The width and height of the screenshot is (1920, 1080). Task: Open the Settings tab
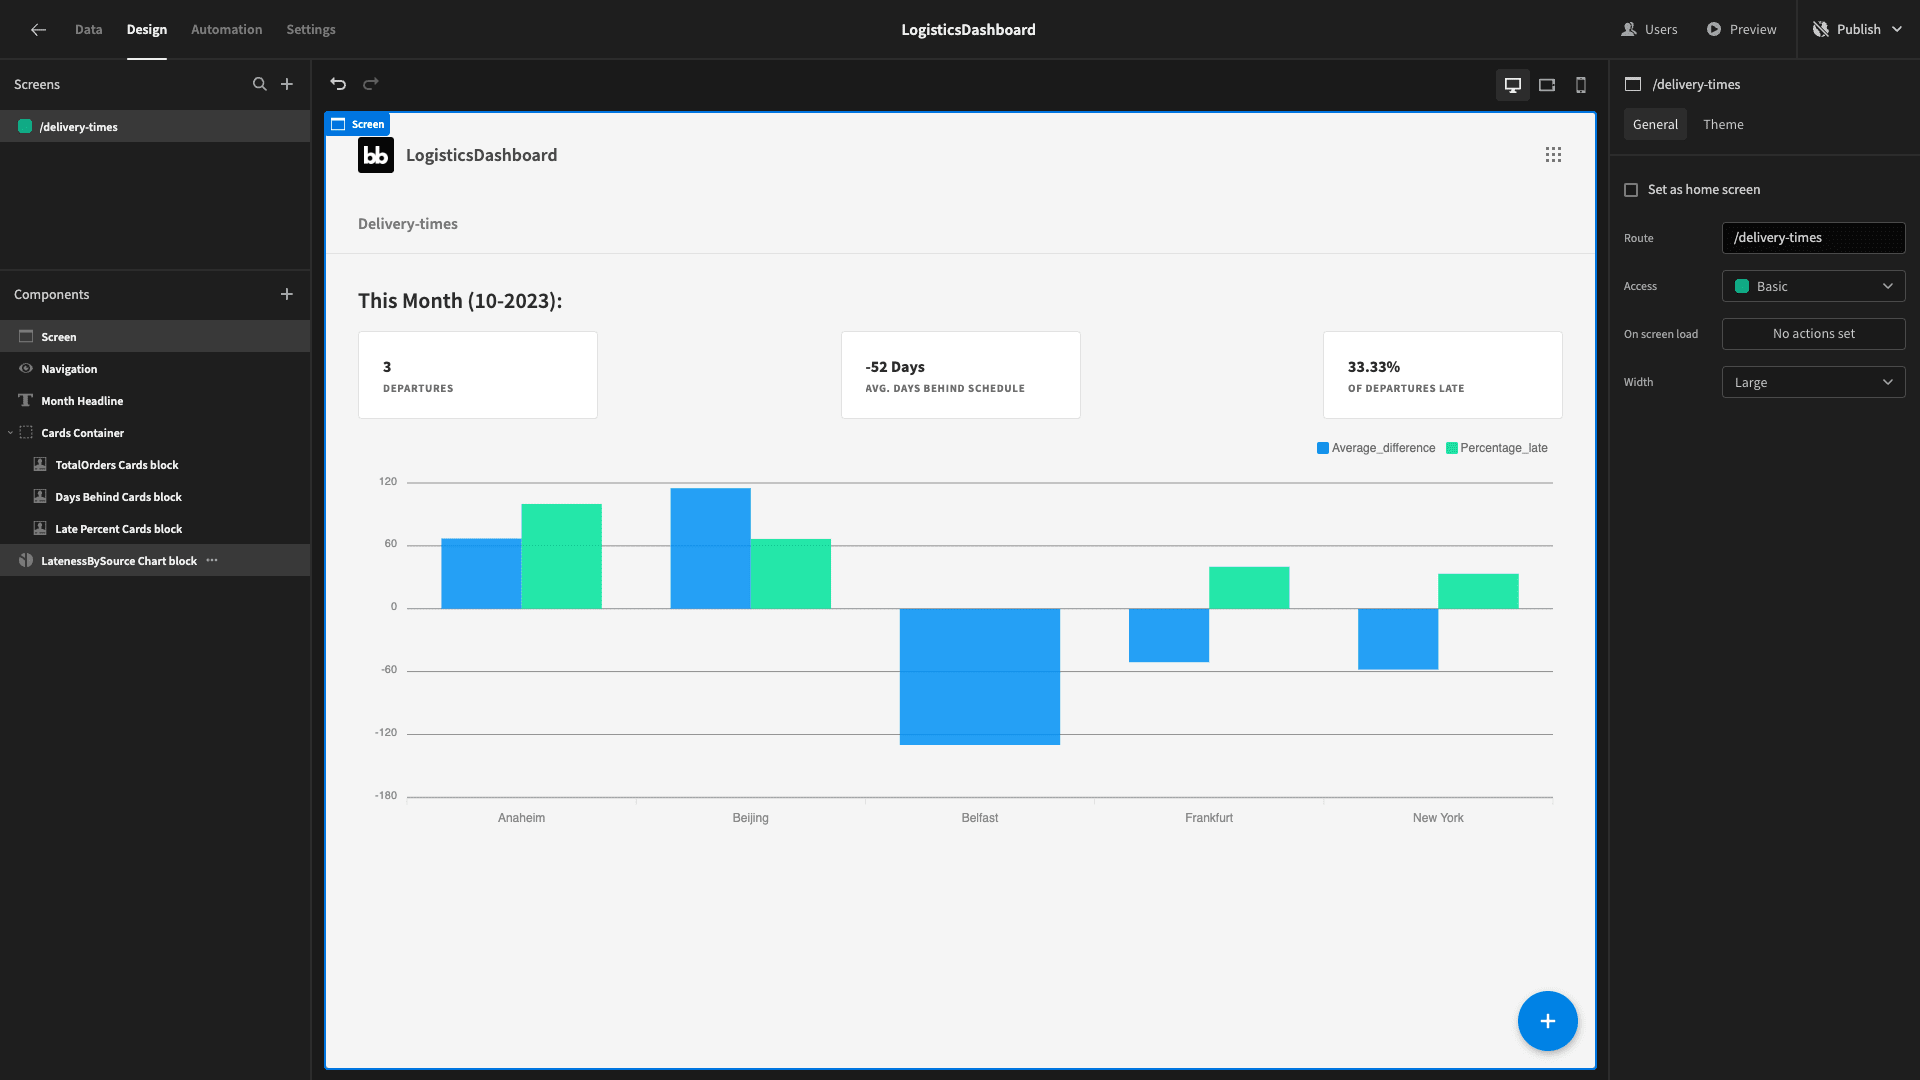click(311, 30)
